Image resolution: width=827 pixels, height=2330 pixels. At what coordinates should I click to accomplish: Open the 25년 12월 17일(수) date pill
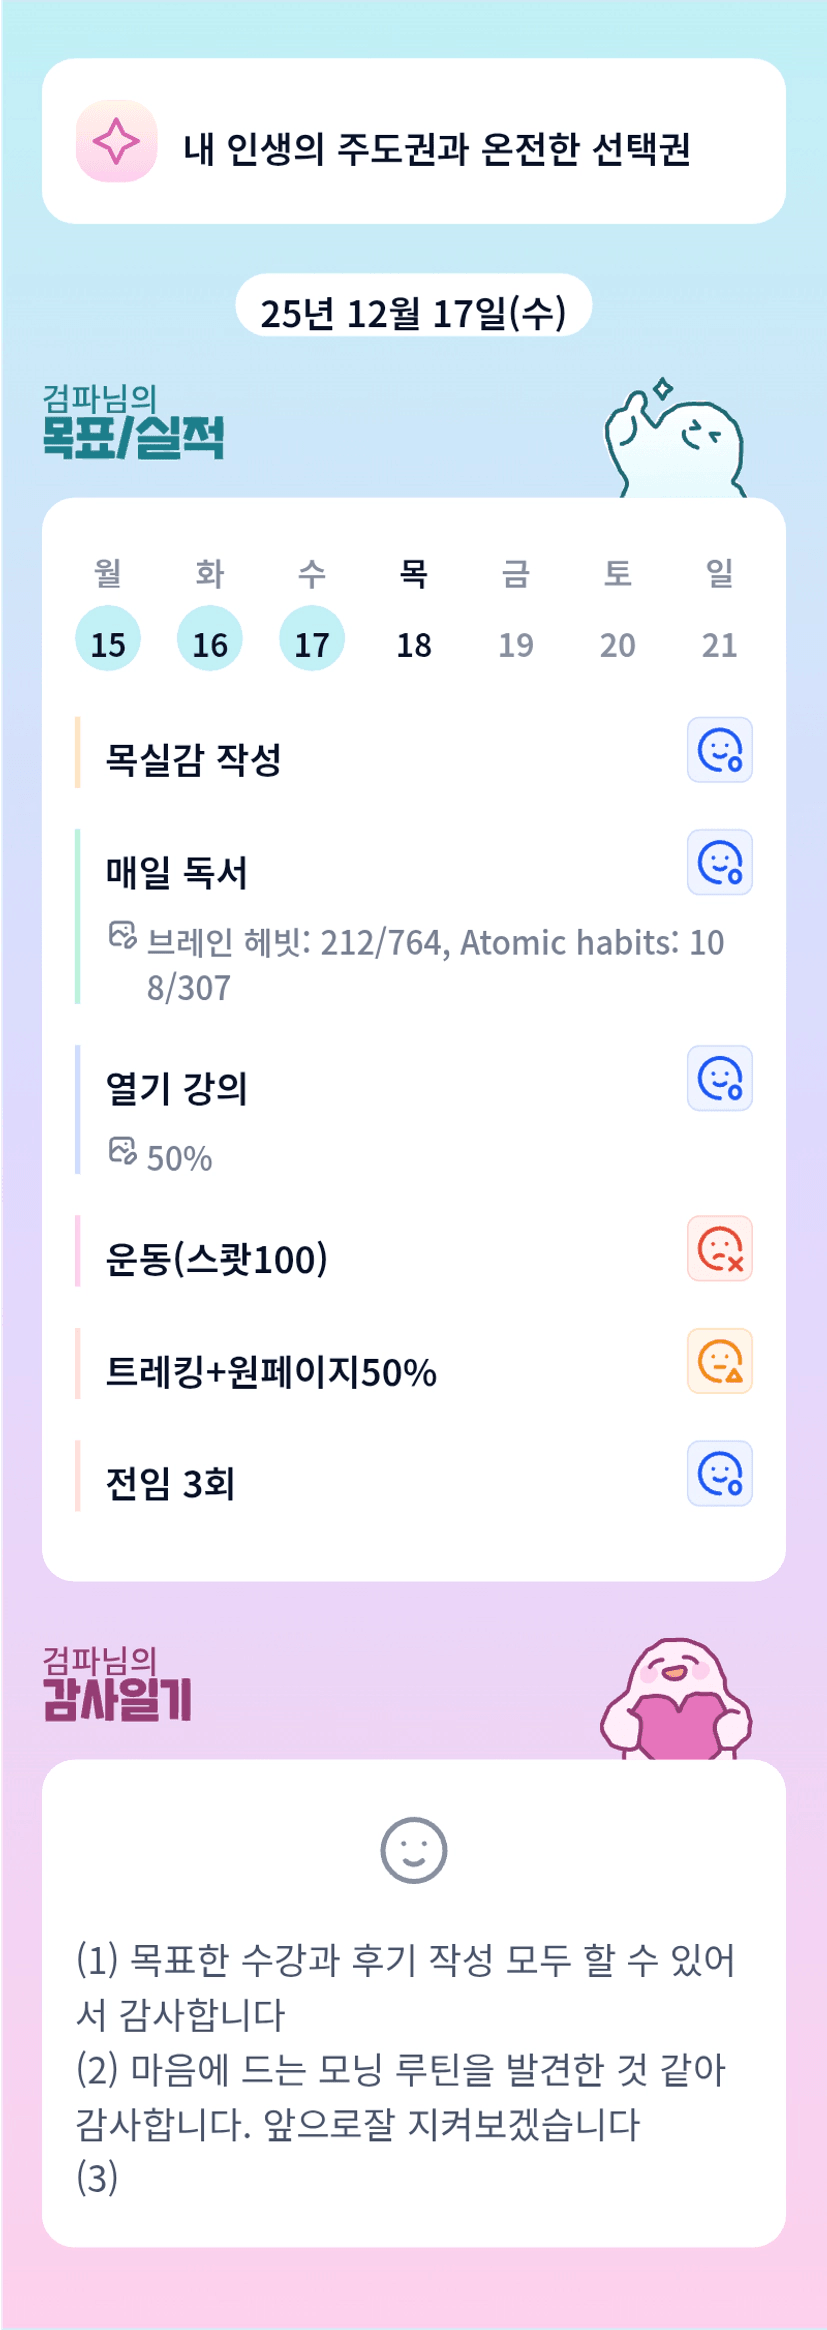coord(413,312)
